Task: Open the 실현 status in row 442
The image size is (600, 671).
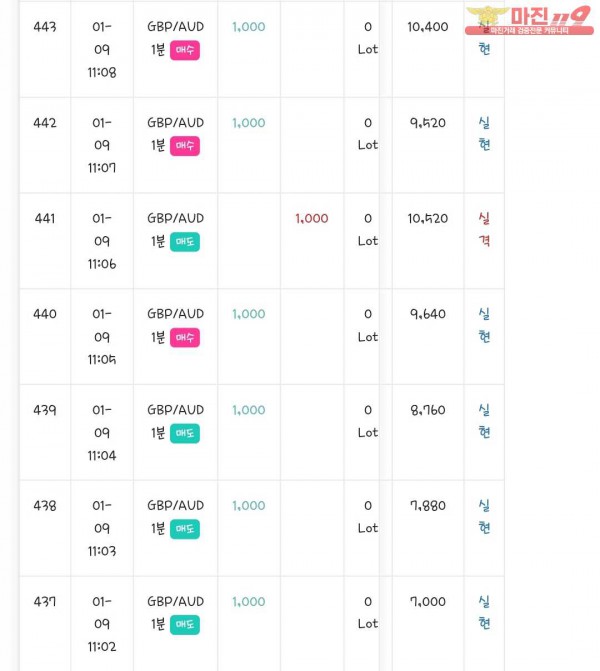Action: [485, 134]
